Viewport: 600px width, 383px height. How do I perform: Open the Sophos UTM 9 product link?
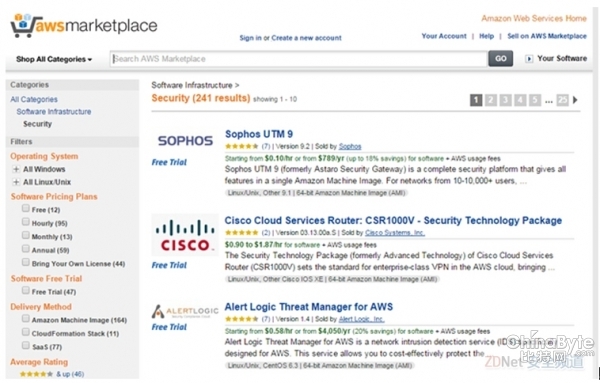(x=259, y=134)
